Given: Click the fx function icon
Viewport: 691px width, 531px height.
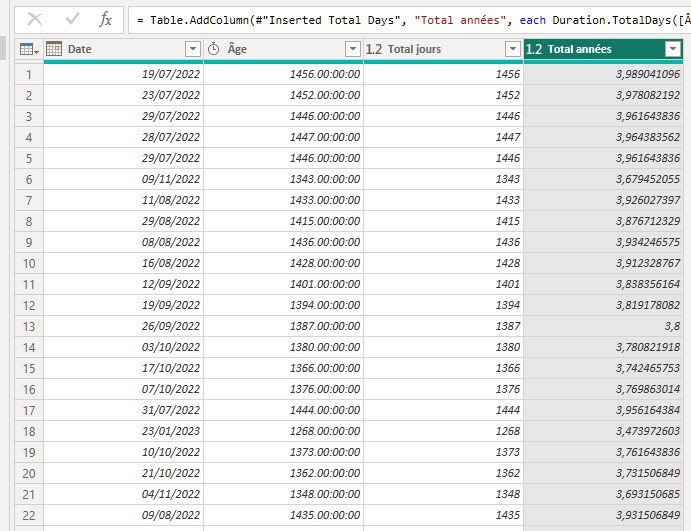Looking at the screenshot, I should 105,19.
